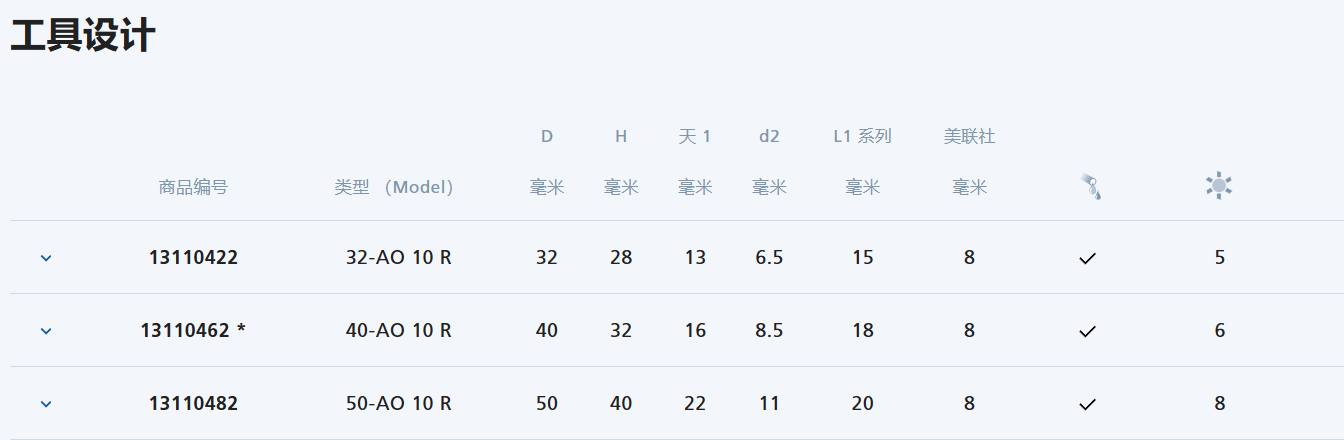1344x440 pixels.
Task: Click the 工具设计 section heading
Action: click(x=82, y=37)
